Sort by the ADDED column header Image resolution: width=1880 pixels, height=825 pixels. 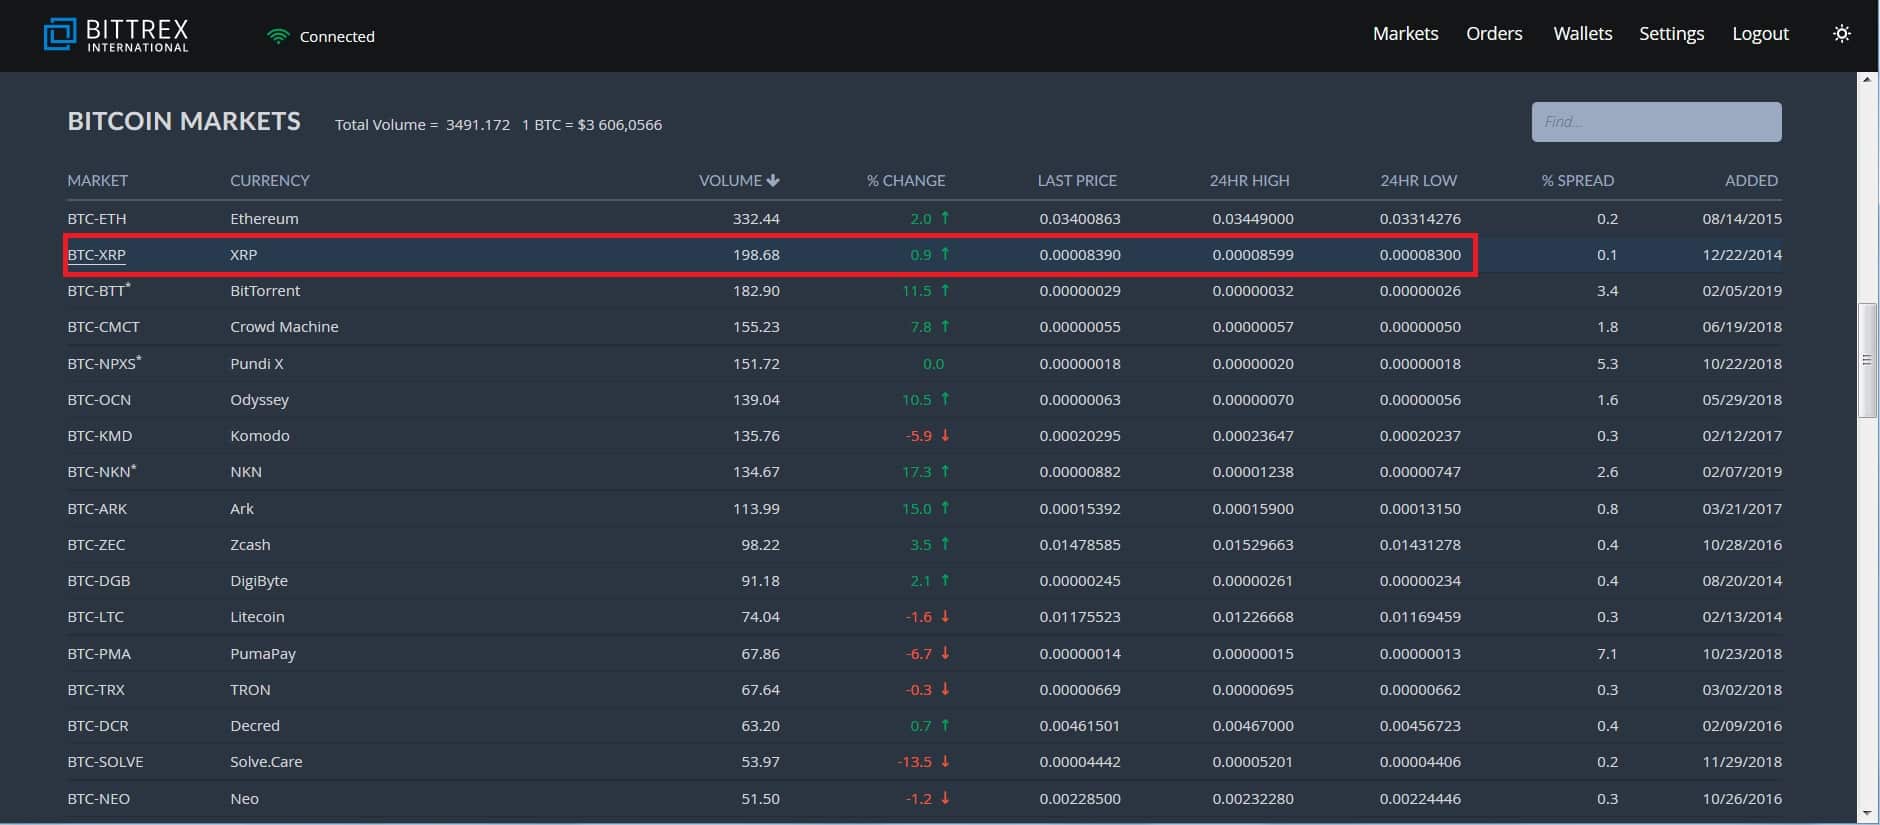1751,181
